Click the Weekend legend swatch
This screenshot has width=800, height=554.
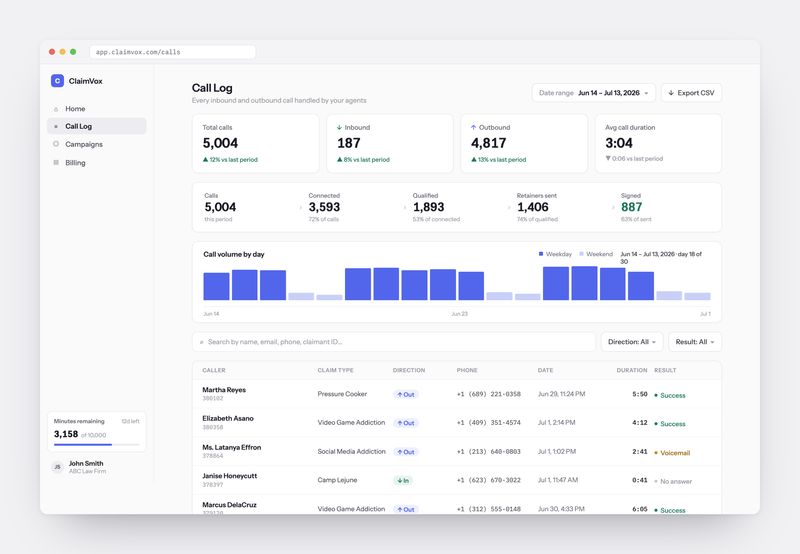coord(581,254)
